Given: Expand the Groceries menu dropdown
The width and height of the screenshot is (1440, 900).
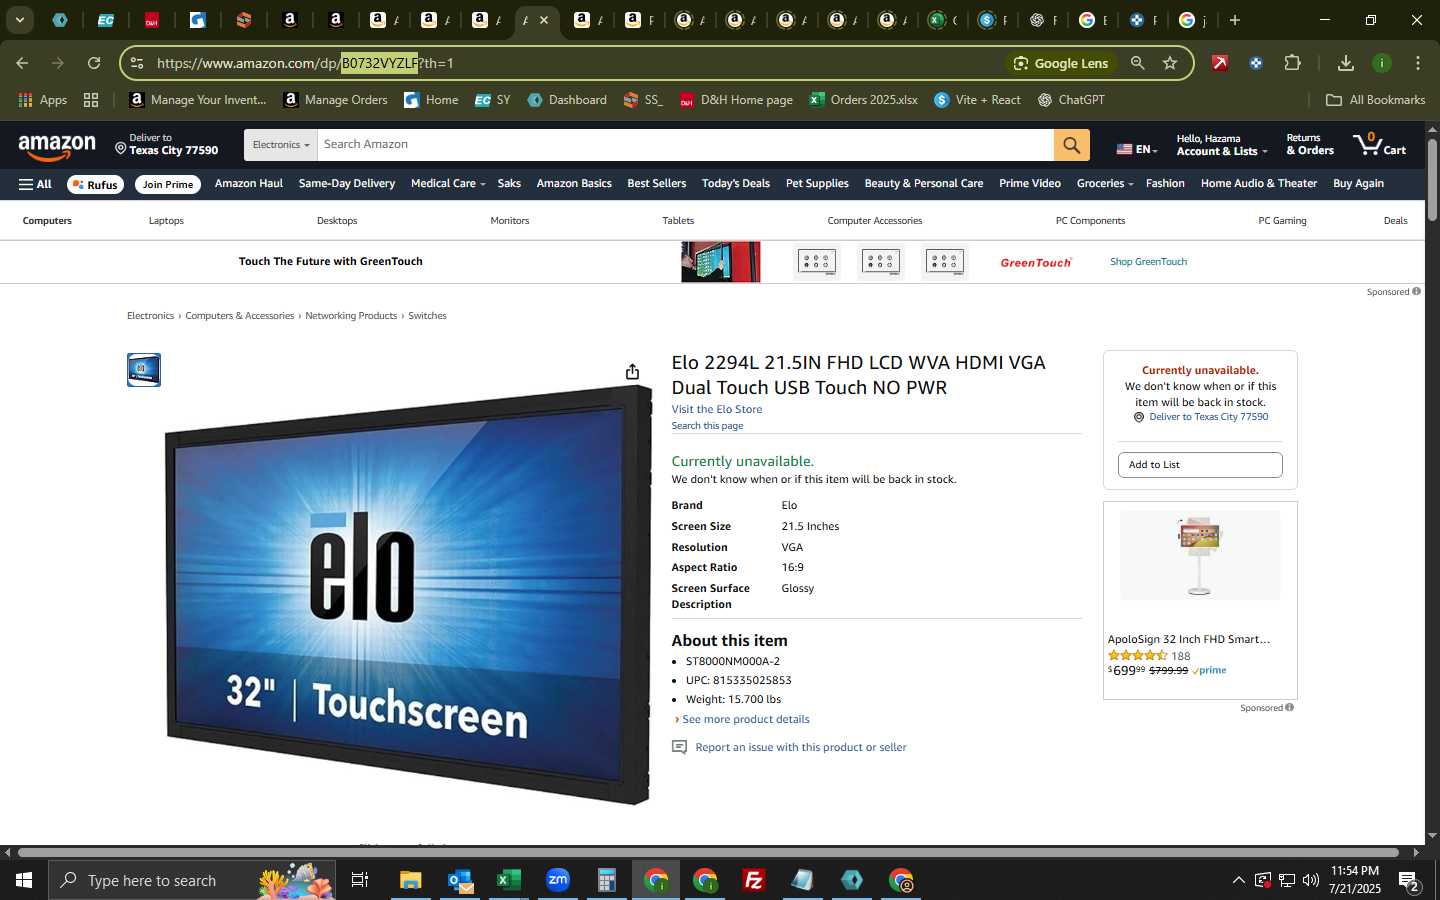Looking at the screenshot, I should (x=1105, y=184).
